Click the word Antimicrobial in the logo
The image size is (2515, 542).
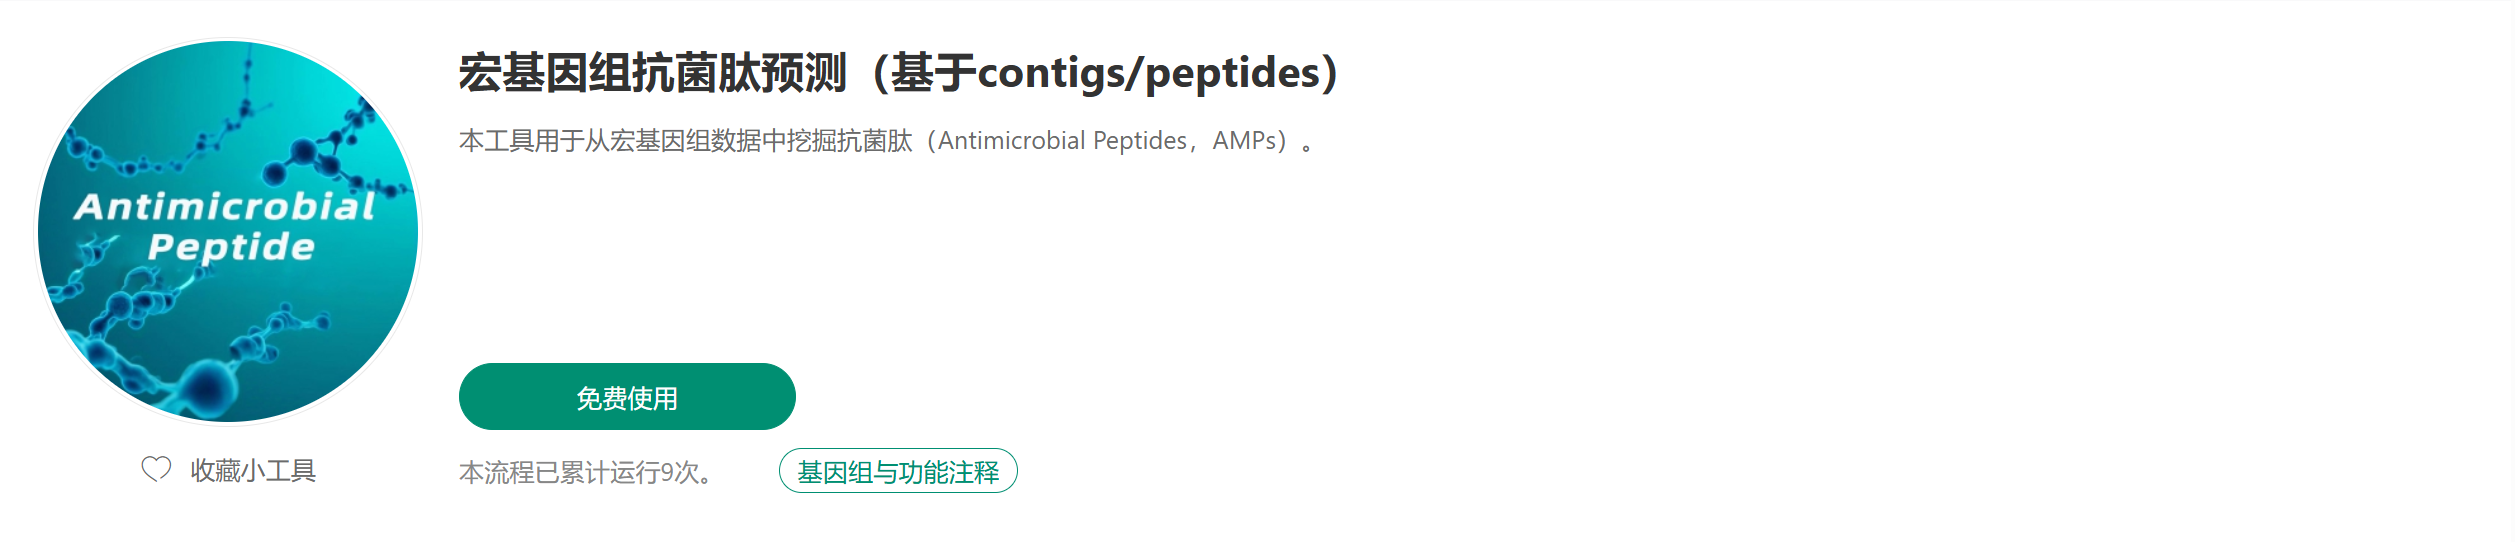225,206
